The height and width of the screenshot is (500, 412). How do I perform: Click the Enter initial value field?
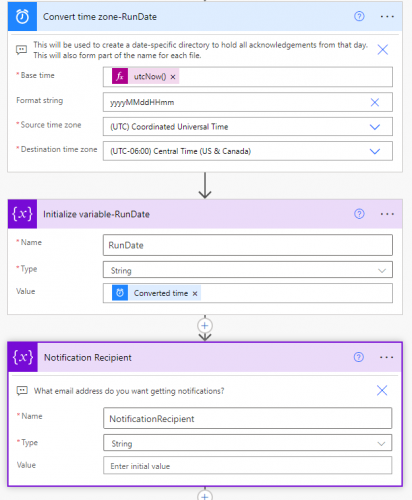coord(248,466)
